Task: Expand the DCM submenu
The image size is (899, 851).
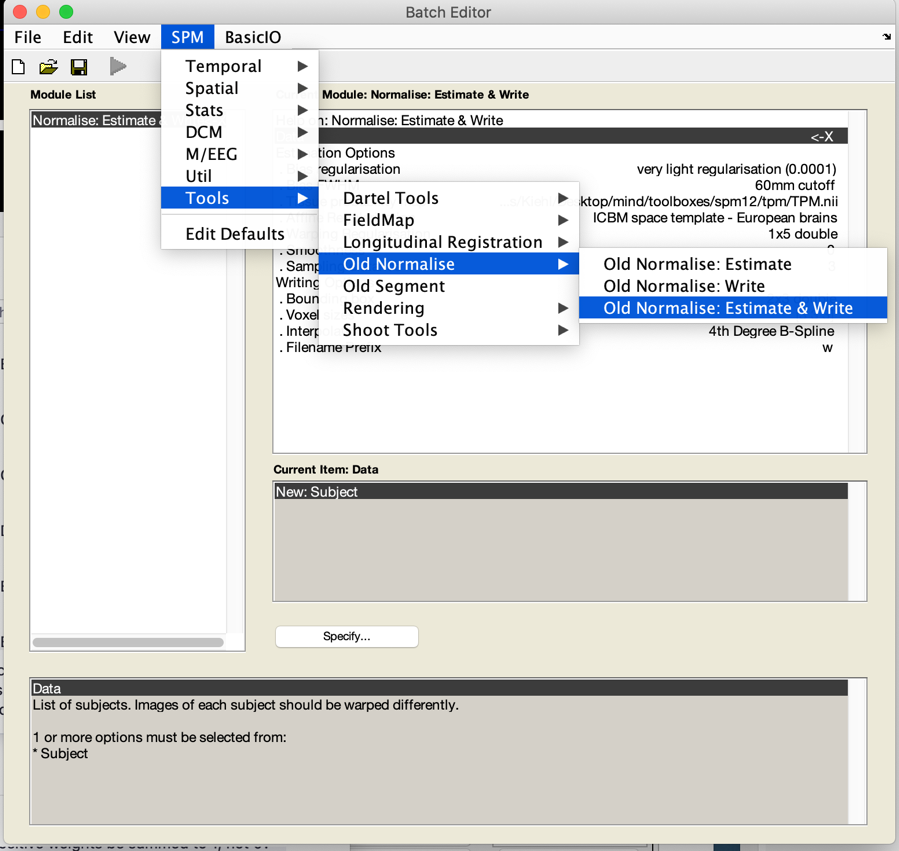Action: [240, 132]
